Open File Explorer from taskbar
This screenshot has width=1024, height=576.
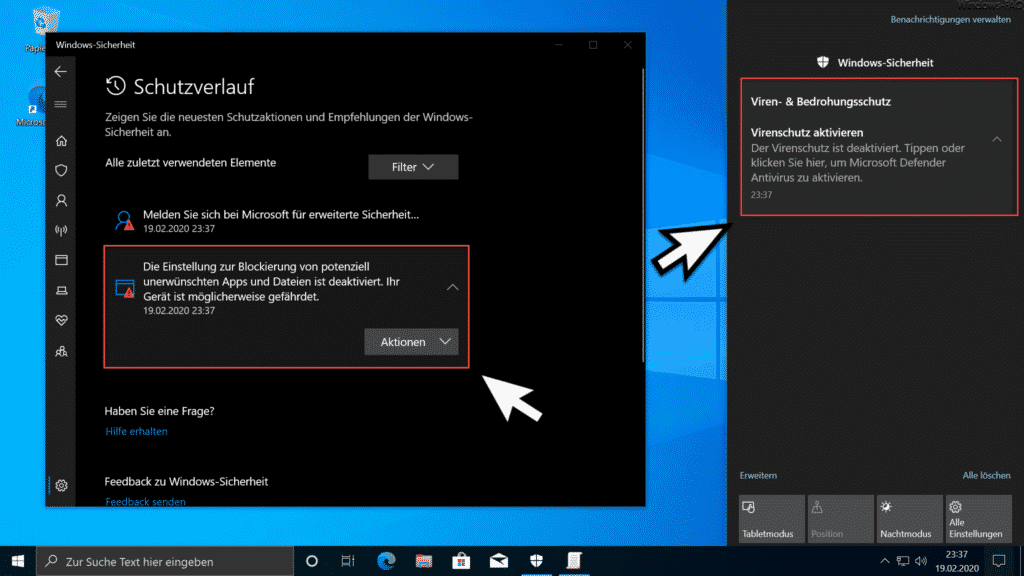pos(423,561)
